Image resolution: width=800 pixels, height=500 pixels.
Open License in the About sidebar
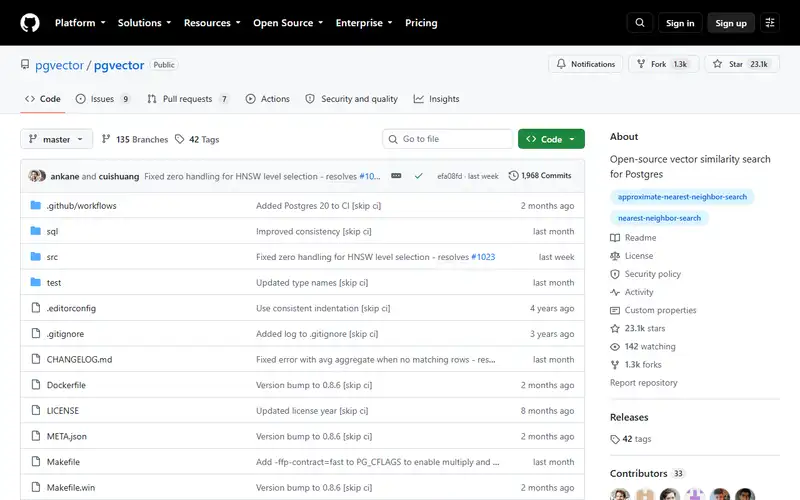point(632,256)
